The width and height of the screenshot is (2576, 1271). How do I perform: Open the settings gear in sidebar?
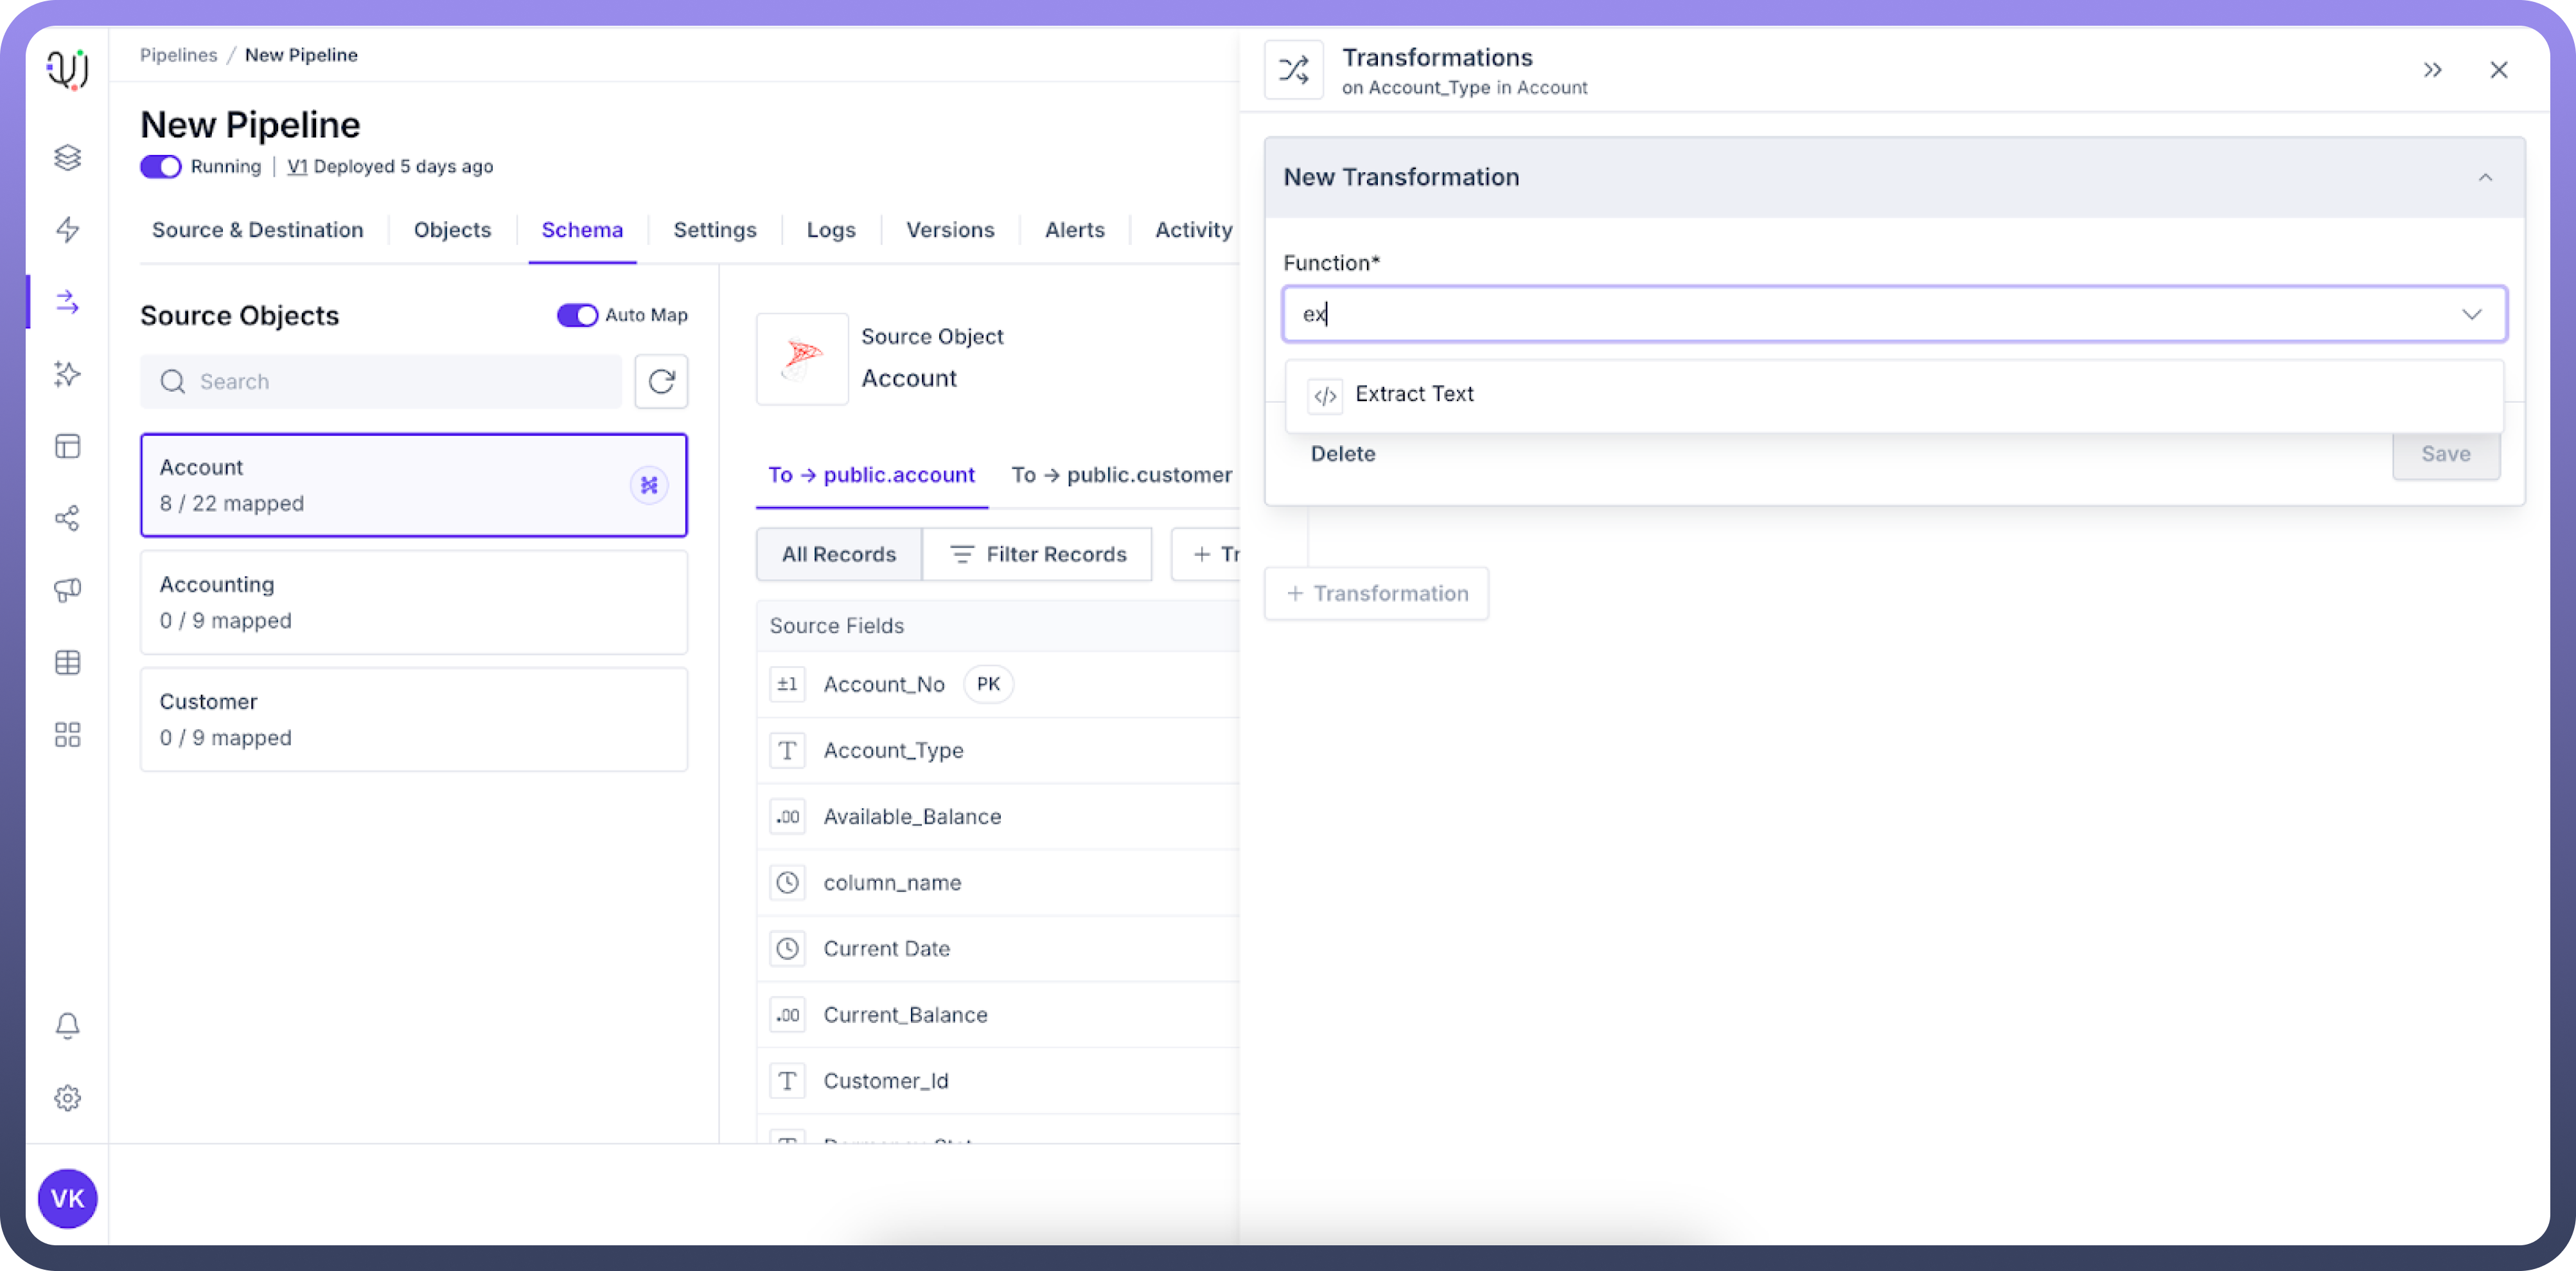pyautogui.click(x=67, y=1098)
